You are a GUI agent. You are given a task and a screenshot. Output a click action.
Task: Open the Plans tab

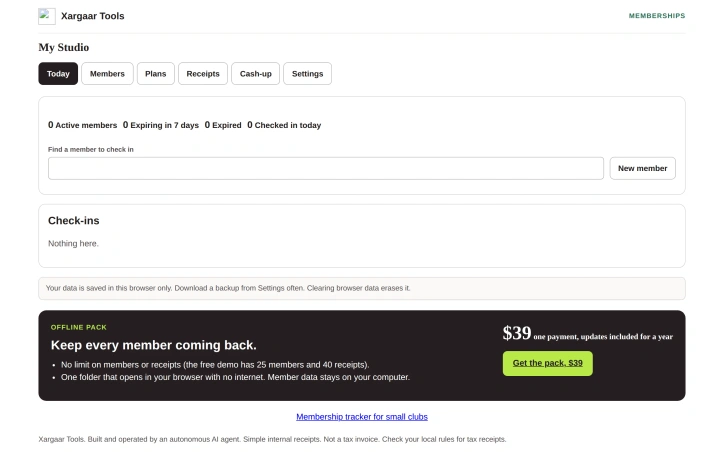156,74
